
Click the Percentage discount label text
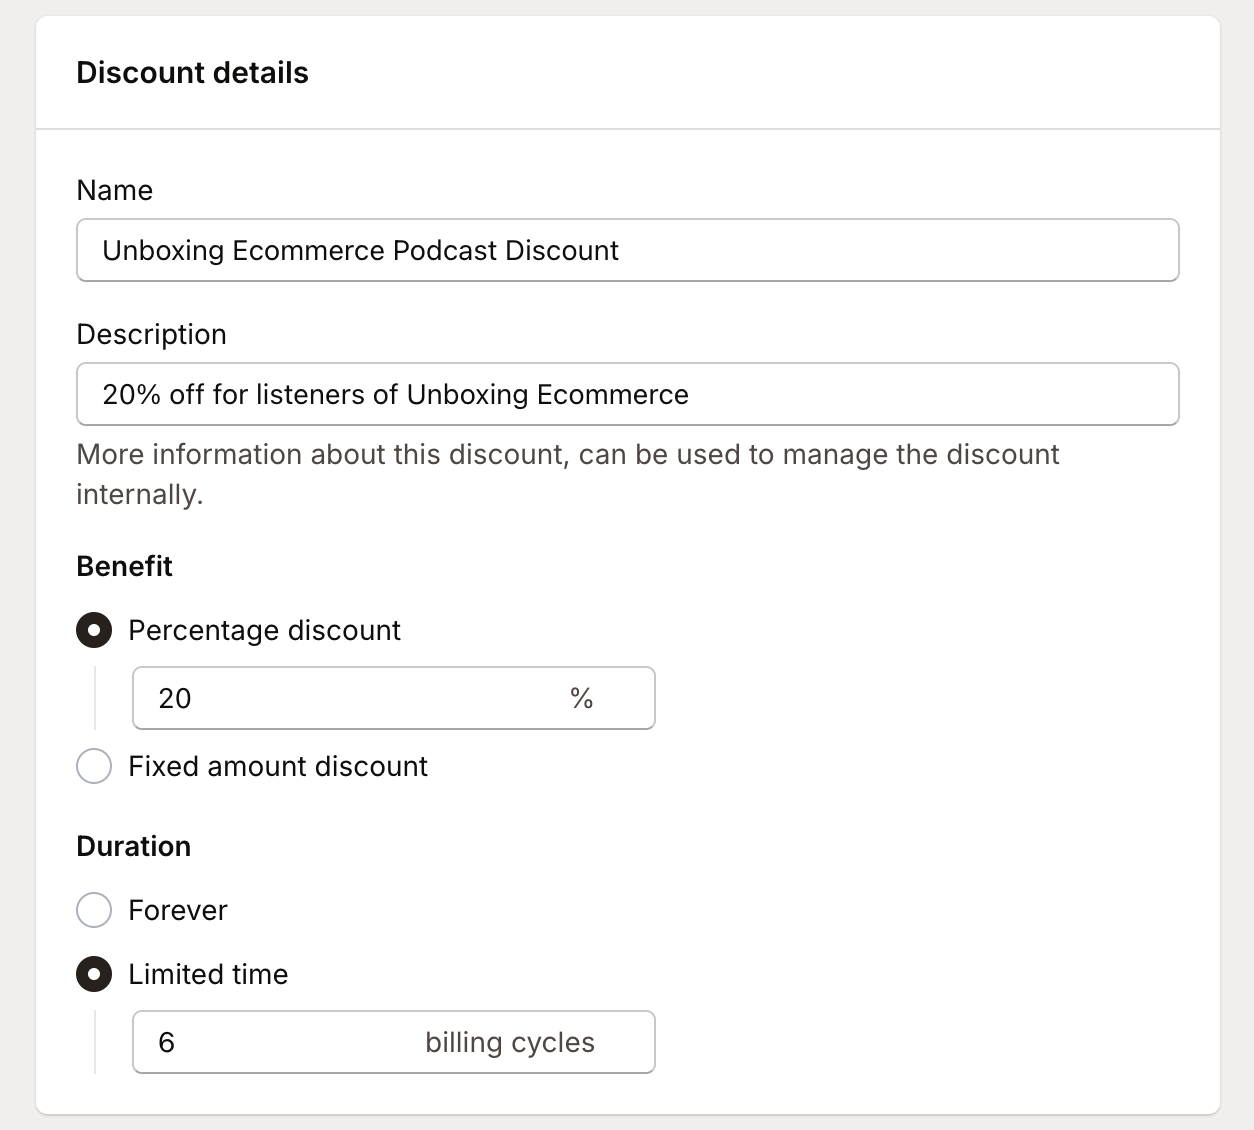coord(264,630)
